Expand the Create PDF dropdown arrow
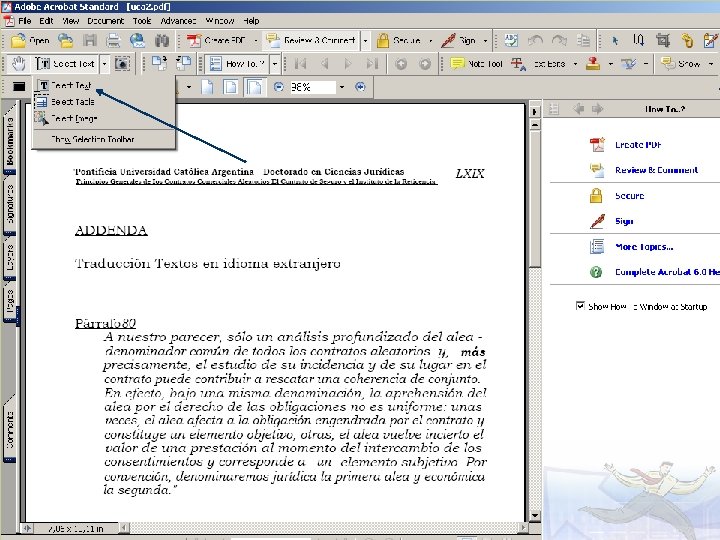Screen dimensions: 720x540 256,41
